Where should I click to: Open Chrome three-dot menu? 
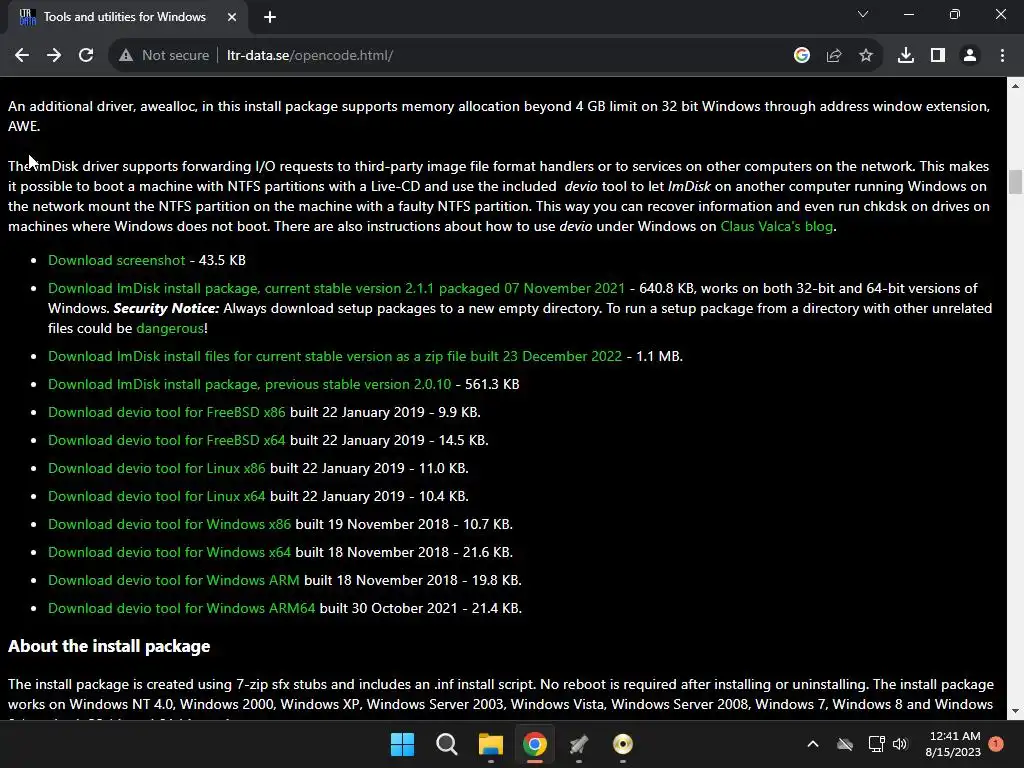tap(1002, 56)
